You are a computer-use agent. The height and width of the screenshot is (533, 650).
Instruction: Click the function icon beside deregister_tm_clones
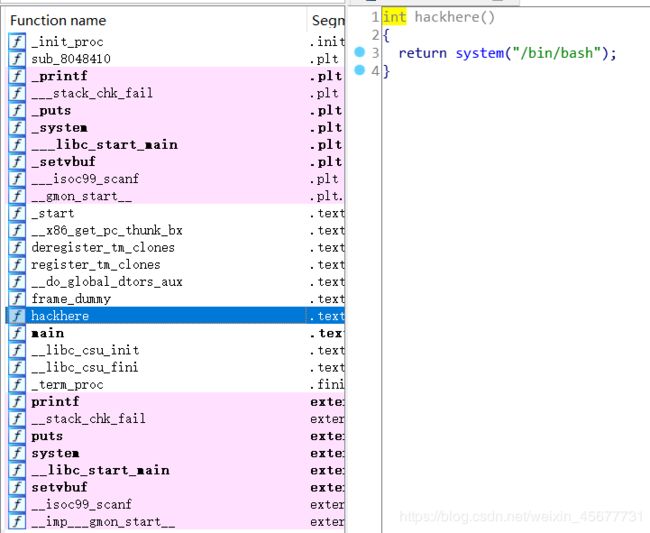[17, 247]
